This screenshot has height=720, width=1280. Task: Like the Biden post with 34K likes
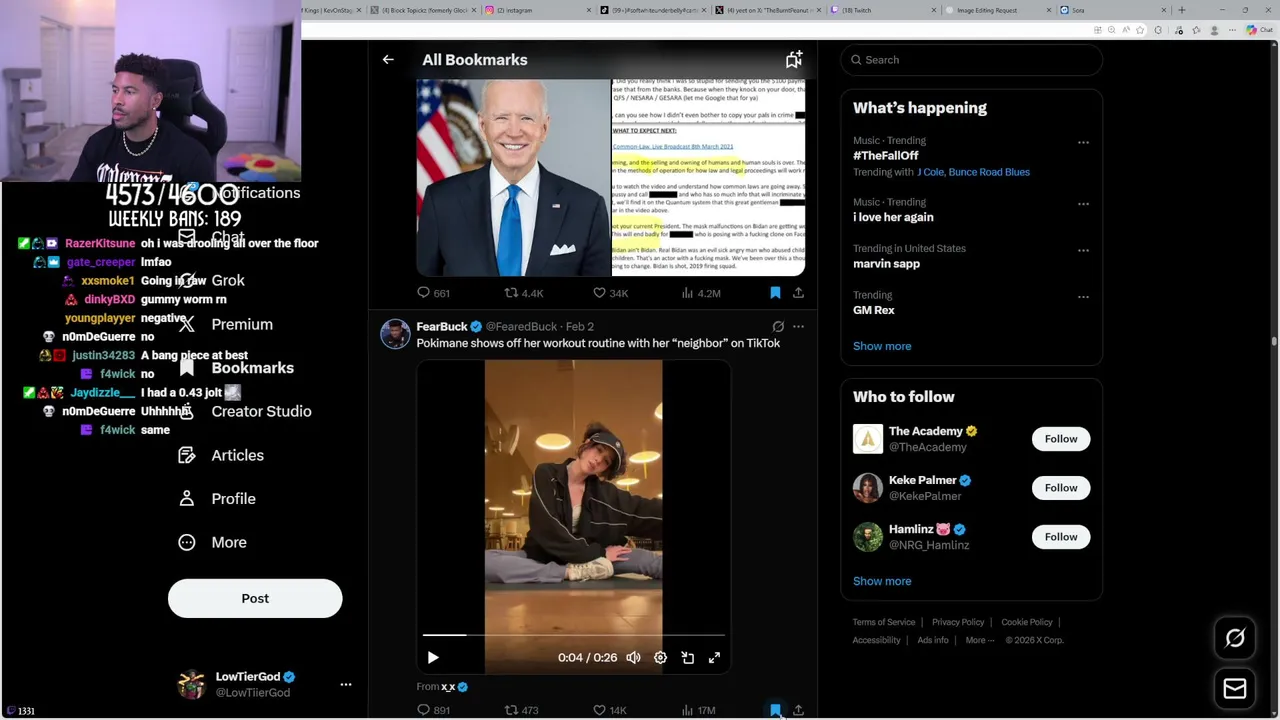click(610, 293)
